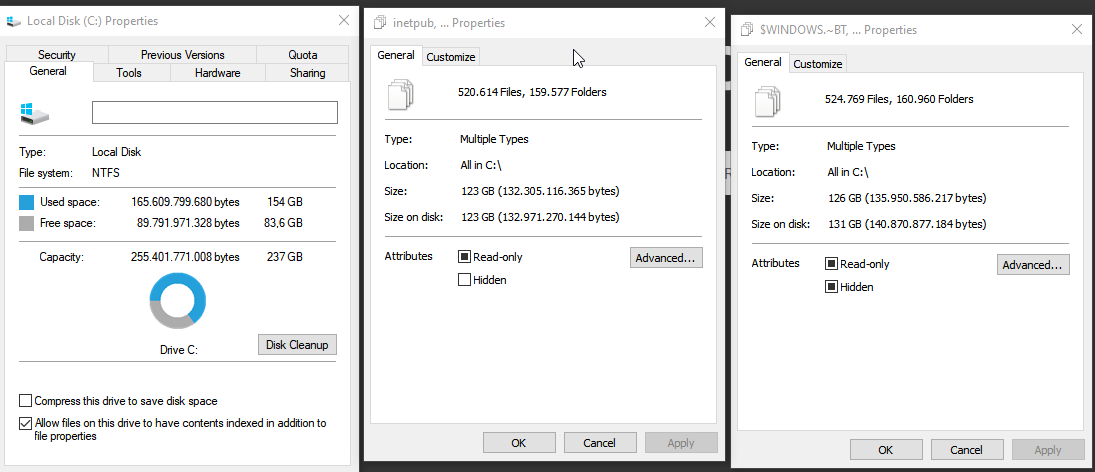Open Customize tab in inetpub Properties
This screenshot has height=472, width=1095.
[450, 57]
